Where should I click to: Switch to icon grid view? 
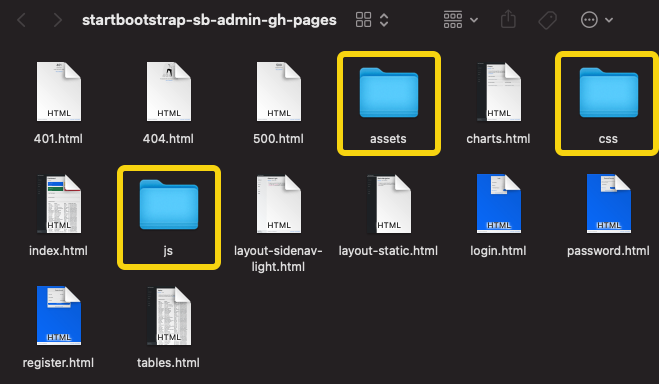pyautogui.click(x=363, y=20)
